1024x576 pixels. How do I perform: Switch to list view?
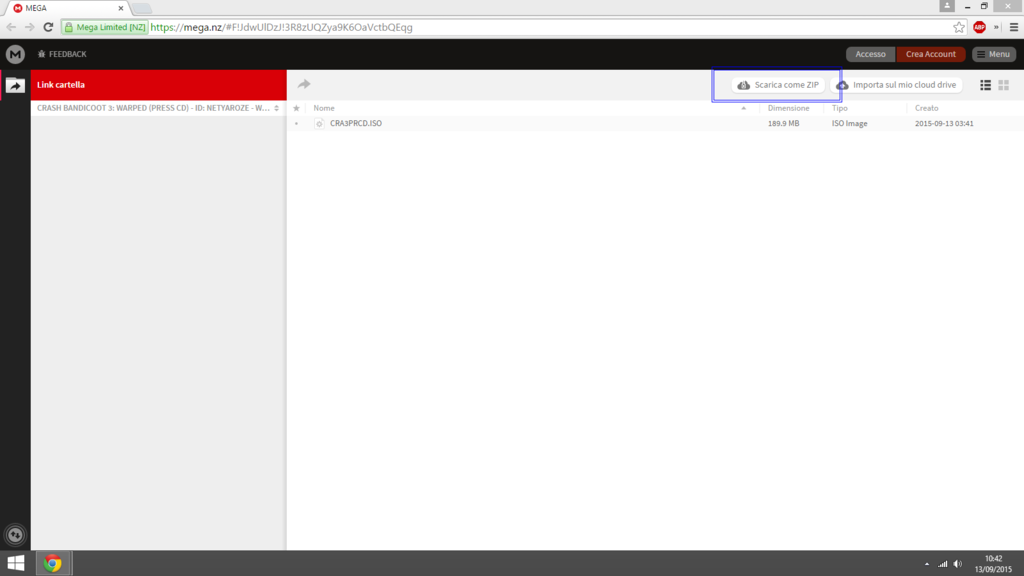[985, 85]
